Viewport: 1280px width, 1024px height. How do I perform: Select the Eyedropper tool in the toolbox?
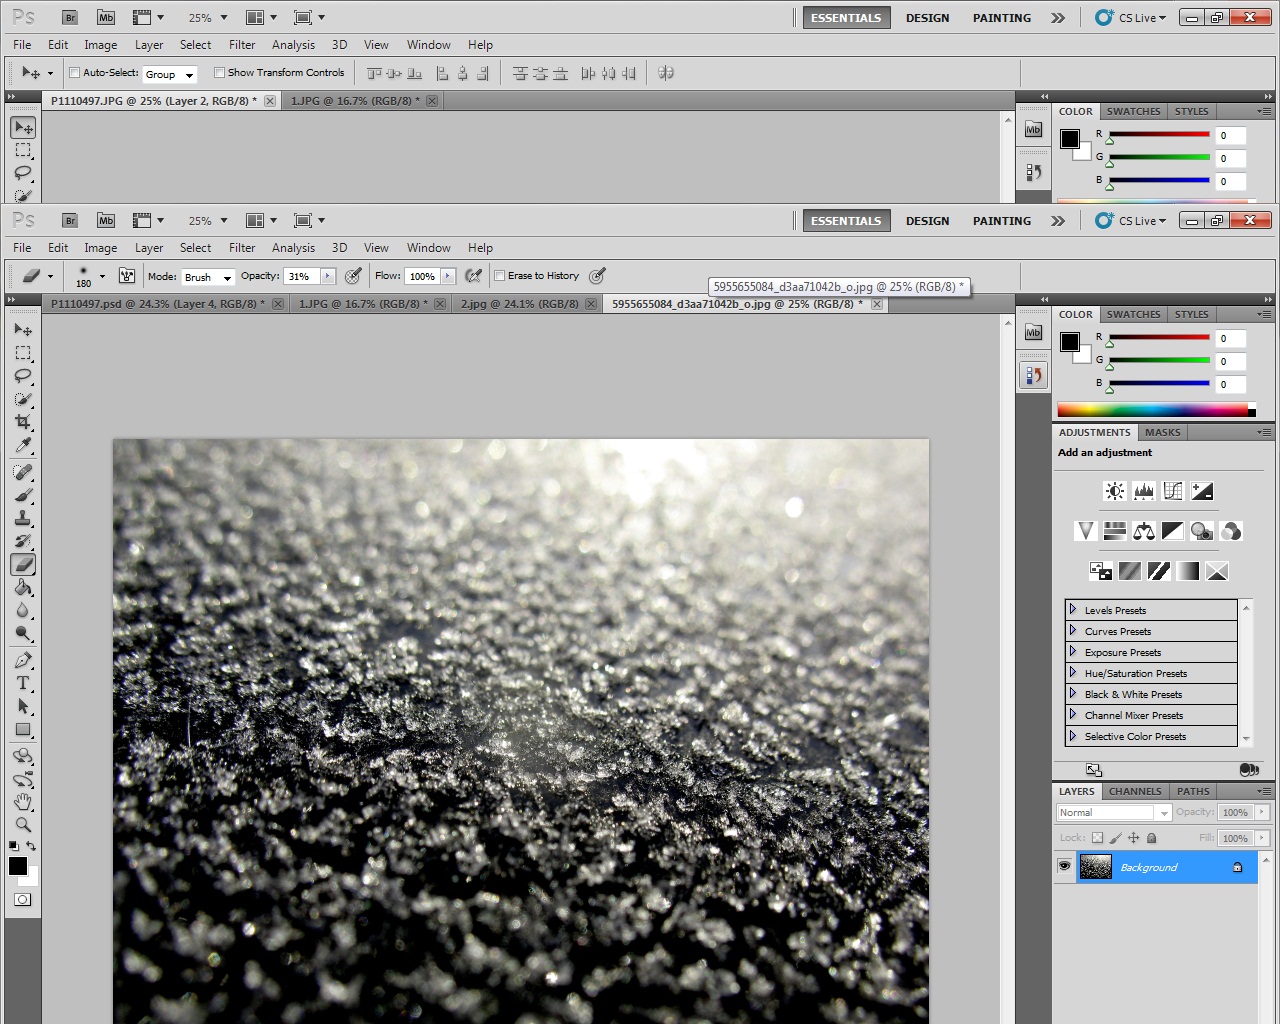(23, 445)
